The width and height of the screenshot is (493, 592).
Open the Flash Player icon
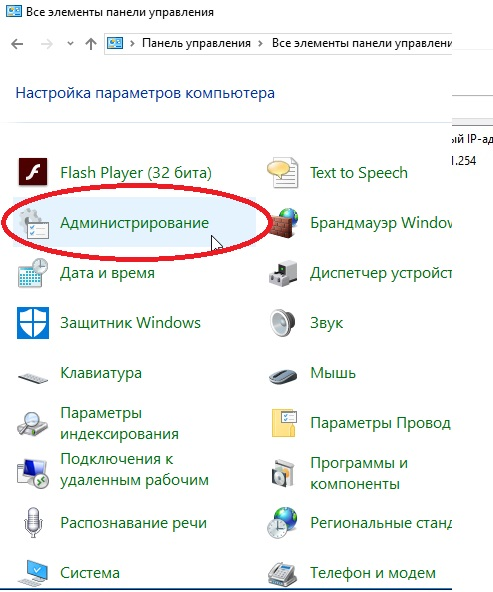pyautogui.click(x=33, y=172)
